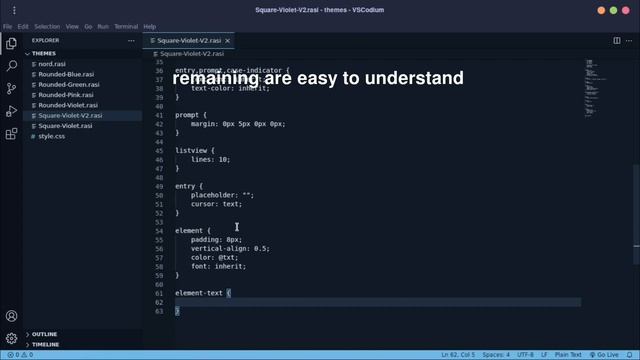Open the Accounts menu icon

click(x=11, y=316)
